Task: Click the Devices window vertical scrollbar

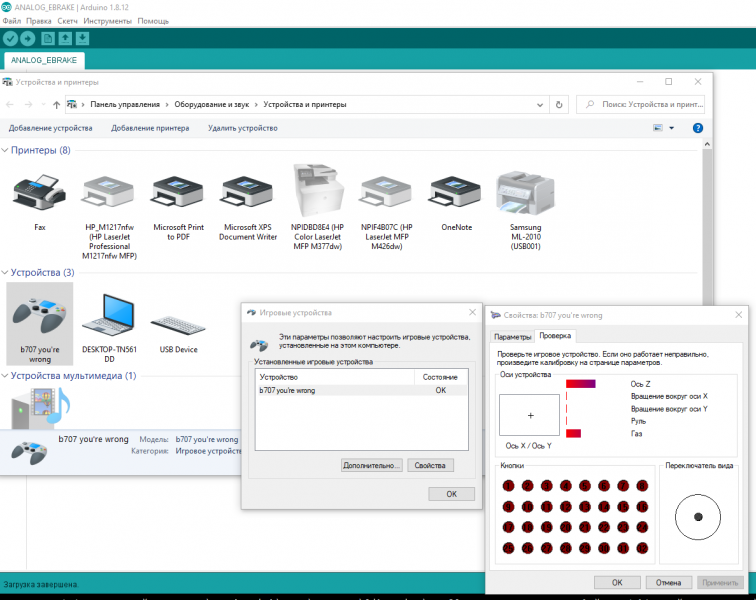Action: pyautogui.click(x=707, y=222)
